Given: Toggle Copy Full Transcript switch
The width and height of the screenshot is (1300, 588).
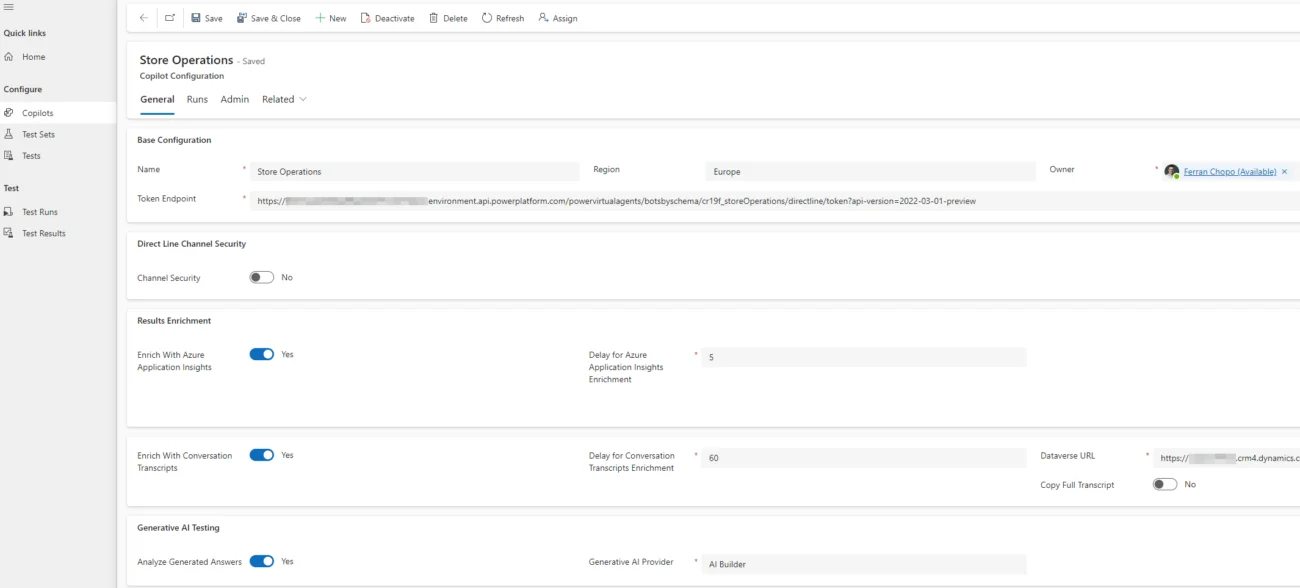Looking at the screenshot, I should (x=1165, y=484).
